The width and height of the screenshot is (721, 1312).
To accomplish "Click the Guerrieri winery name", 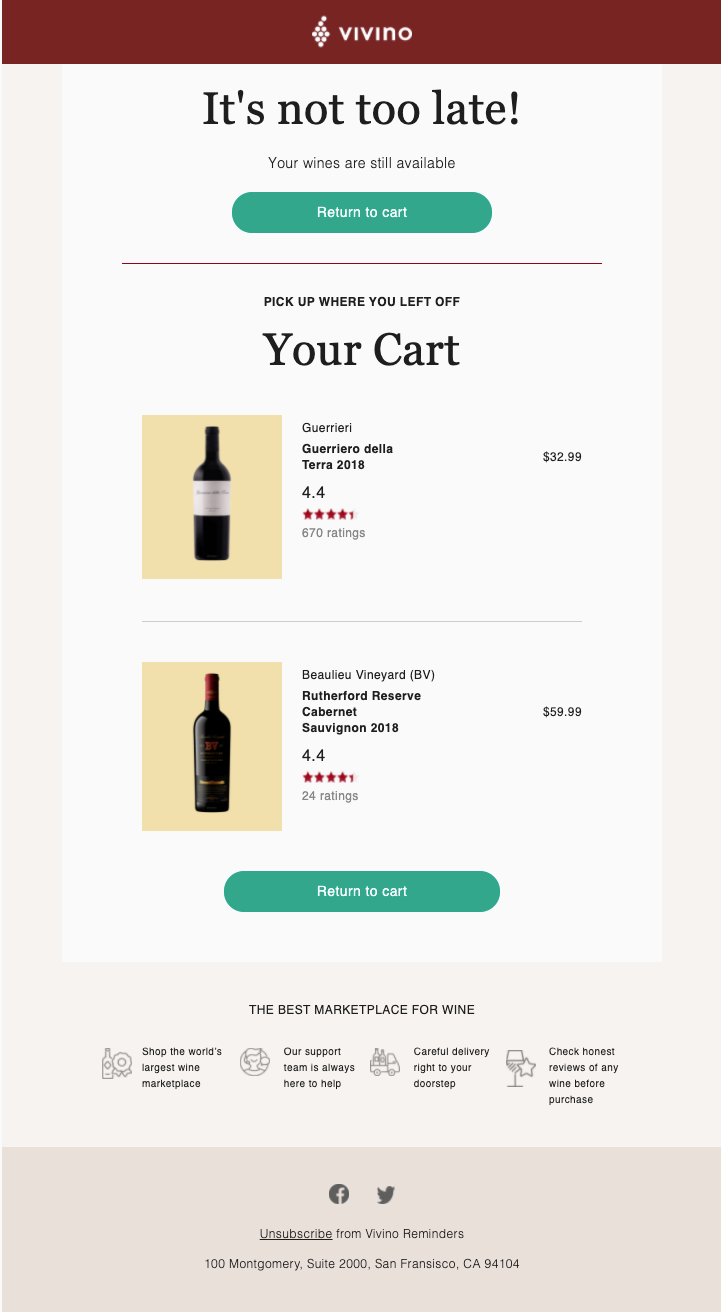I will (x=327, y=428).
